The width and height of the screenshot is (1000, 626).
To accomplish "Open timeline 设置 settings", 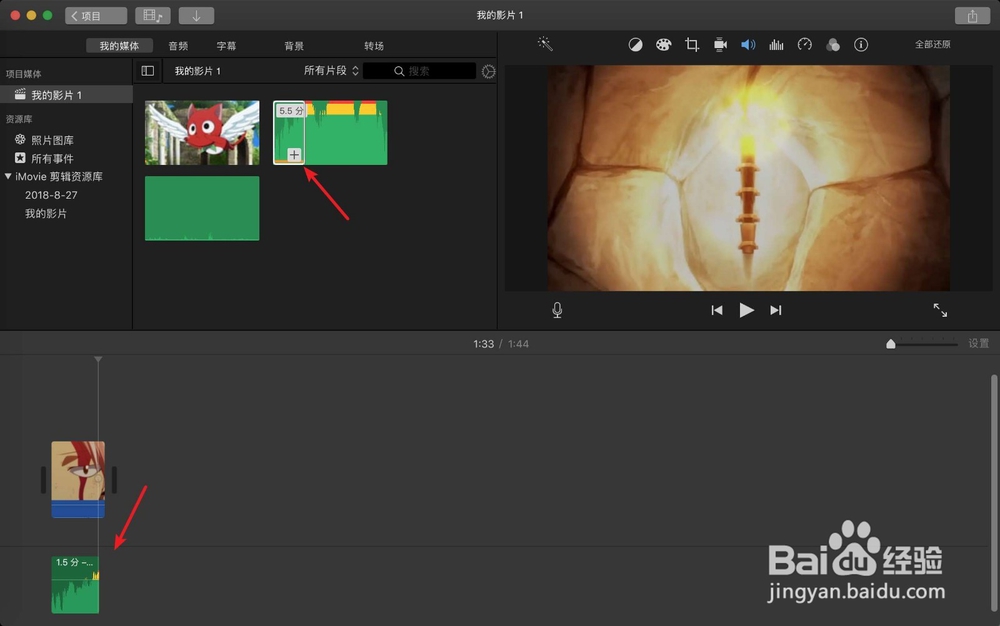I will click(x=978, y=344).
